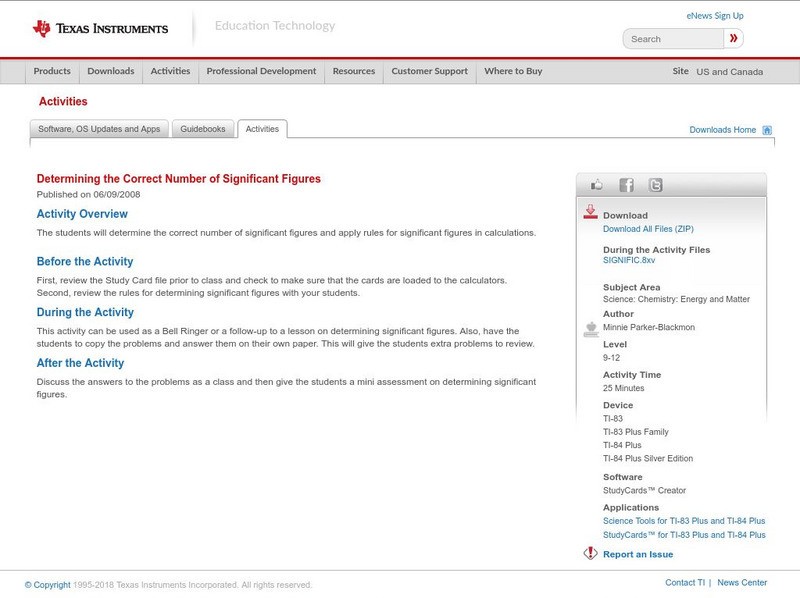
Task: Click the Report an Issue exclamation icon
Action: coord(590,554)
